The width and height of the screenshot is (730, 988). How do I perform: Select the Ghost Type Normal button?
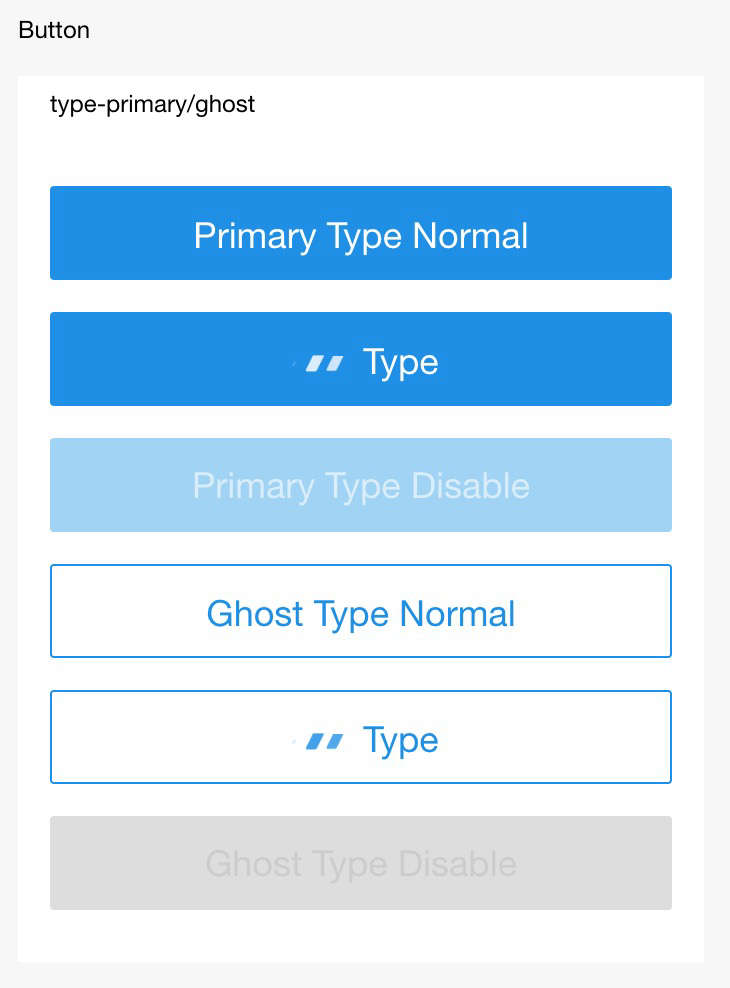360,611
